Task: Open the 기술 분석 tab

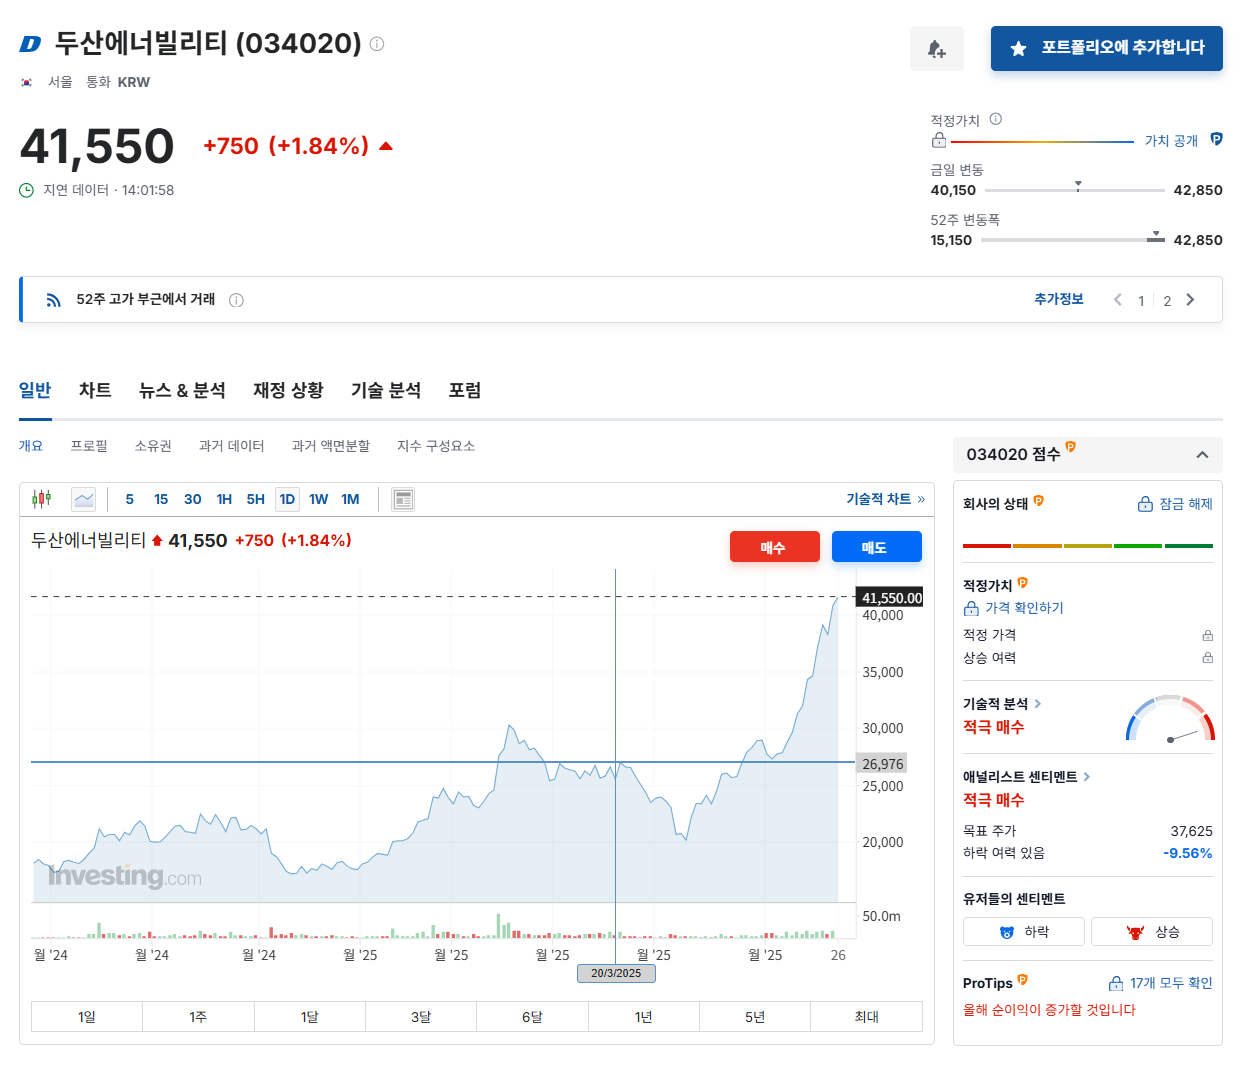Action: pos(386,390)
